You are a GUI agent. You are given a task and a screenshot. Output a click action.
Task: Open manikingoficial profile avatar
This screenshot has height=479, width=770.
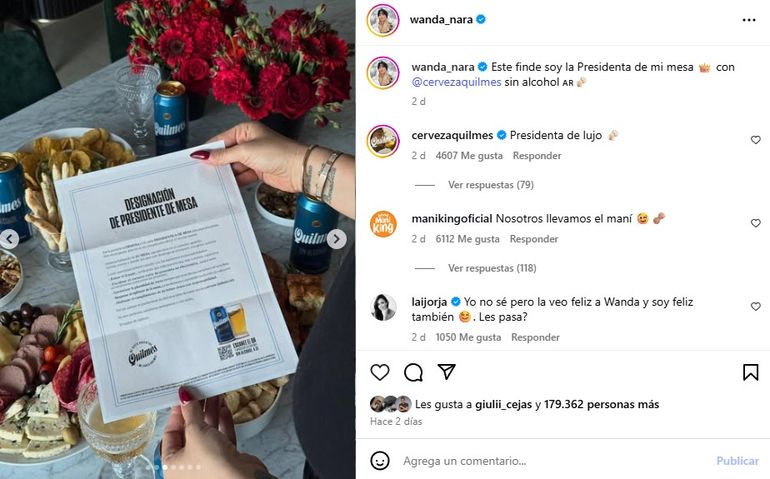(383, 224)
